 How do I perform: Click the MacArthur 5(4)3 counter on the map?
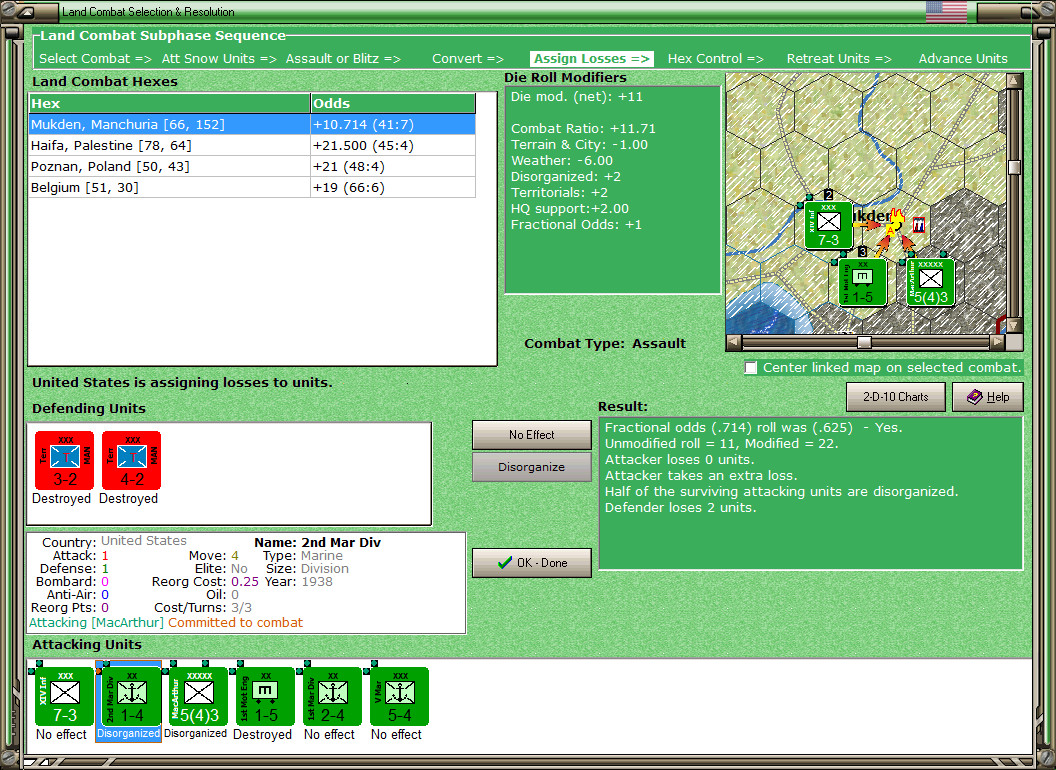click(x=930, y=282)
